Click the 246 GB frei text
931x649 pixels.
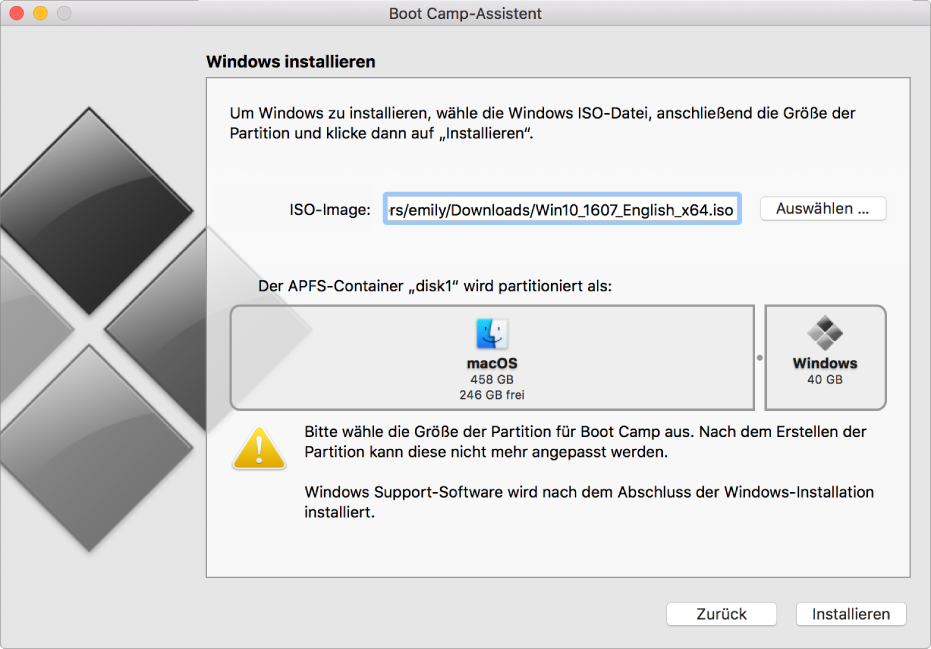[492, 395]
